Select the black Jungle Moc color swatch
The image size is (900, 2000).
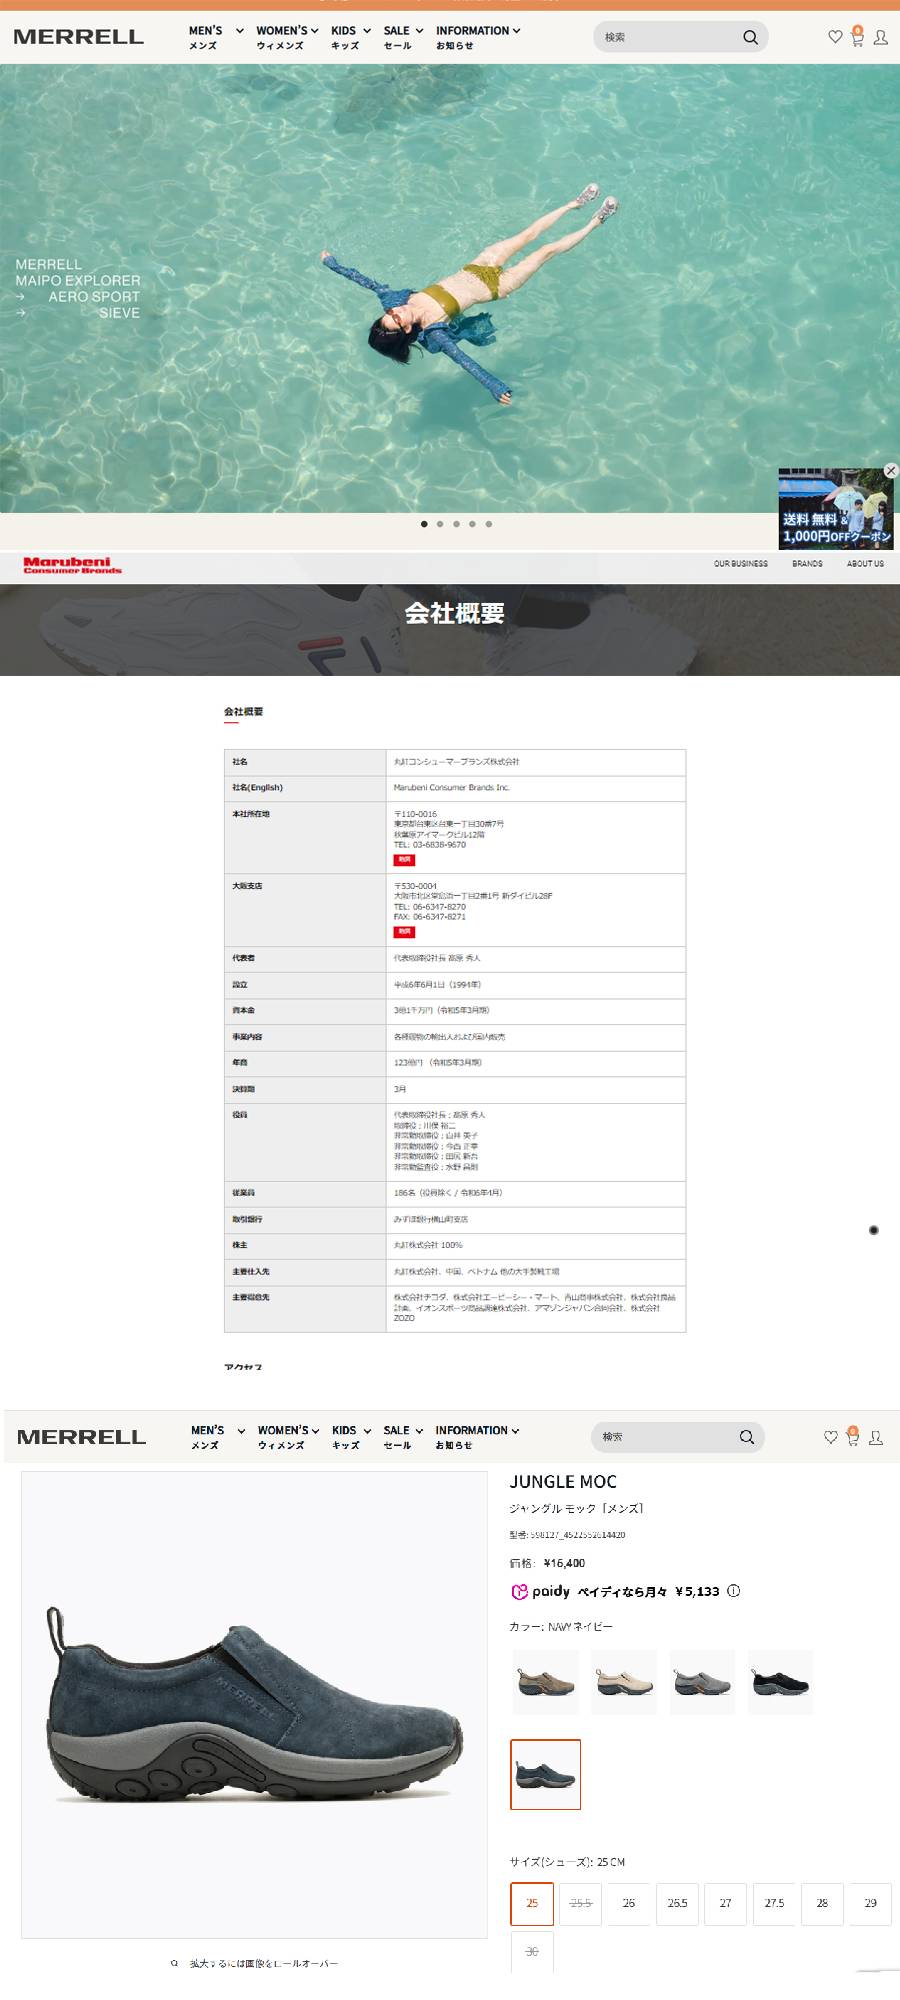pyautogui.click(x=781, y=1682)
